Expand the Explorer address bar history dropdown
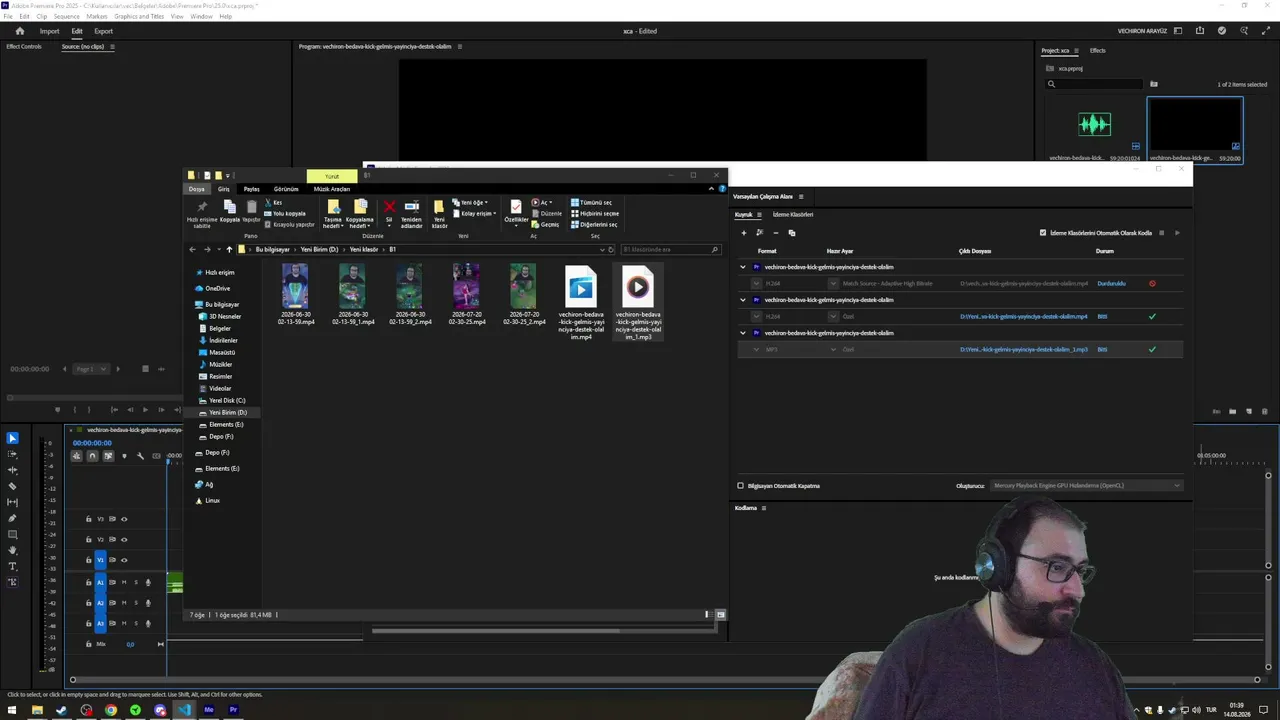Screen dimensions: 1280x720 pos(601,249)
